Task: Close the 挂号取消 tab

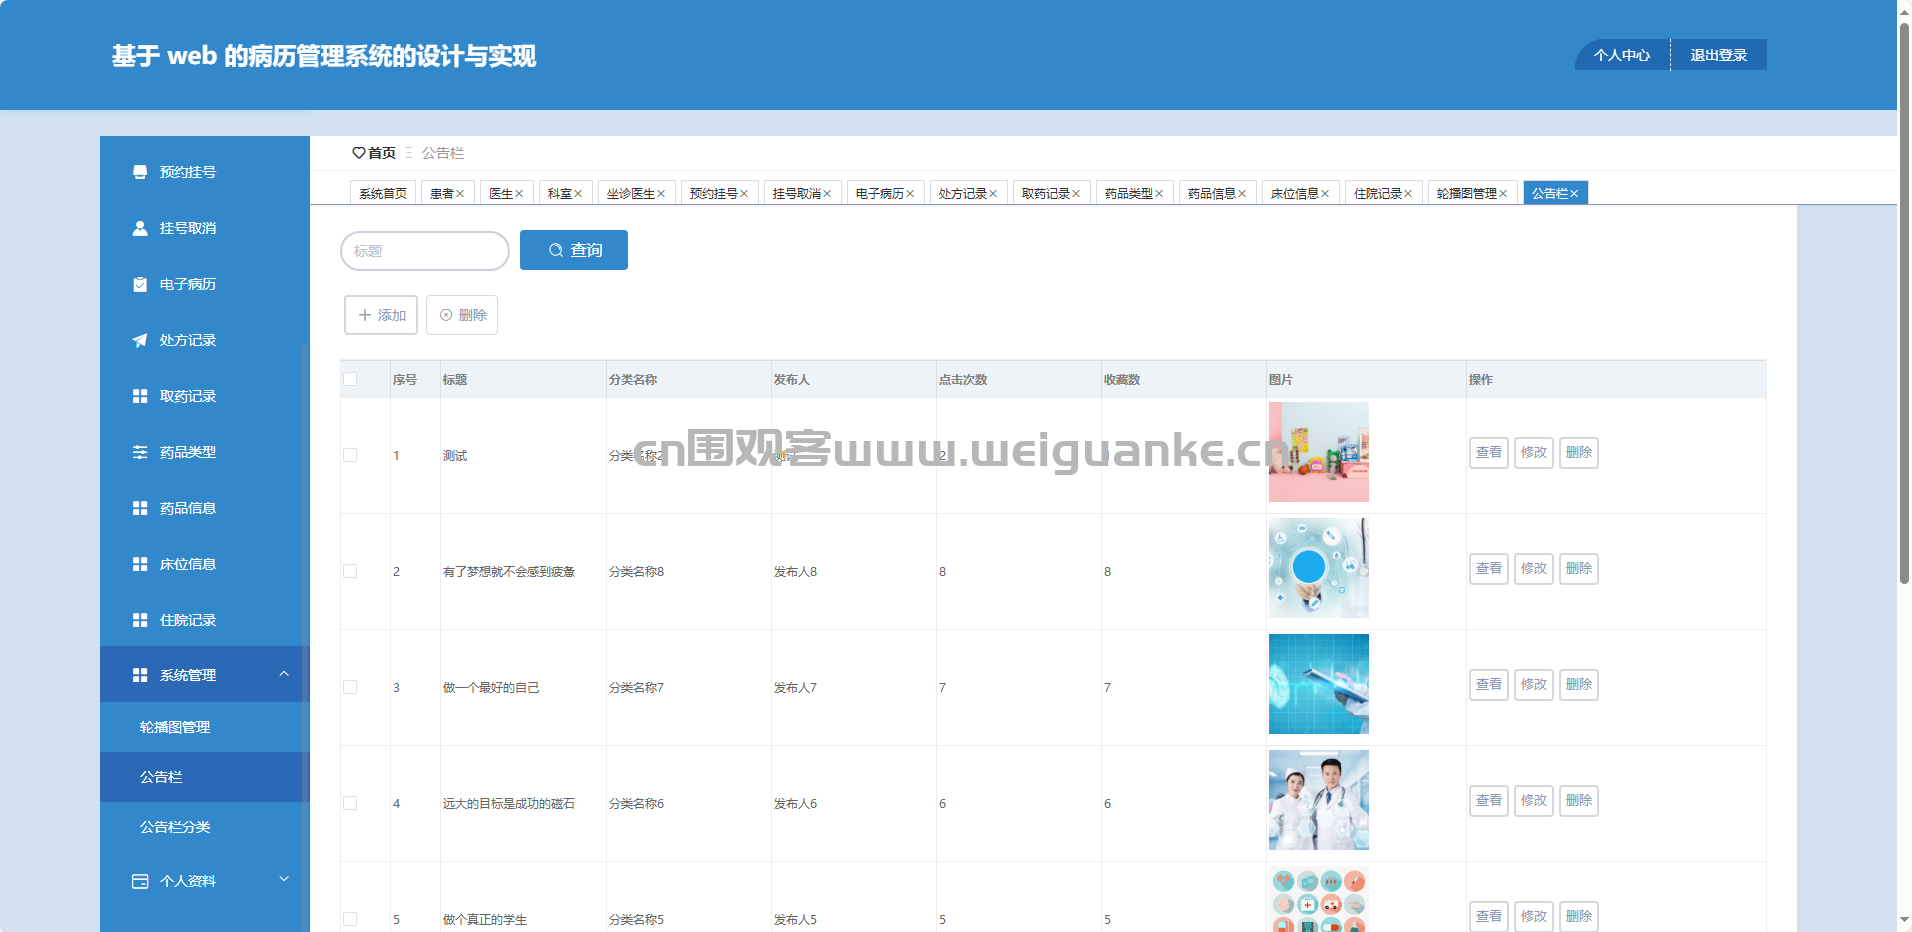Action: click(x=827, y=194)
